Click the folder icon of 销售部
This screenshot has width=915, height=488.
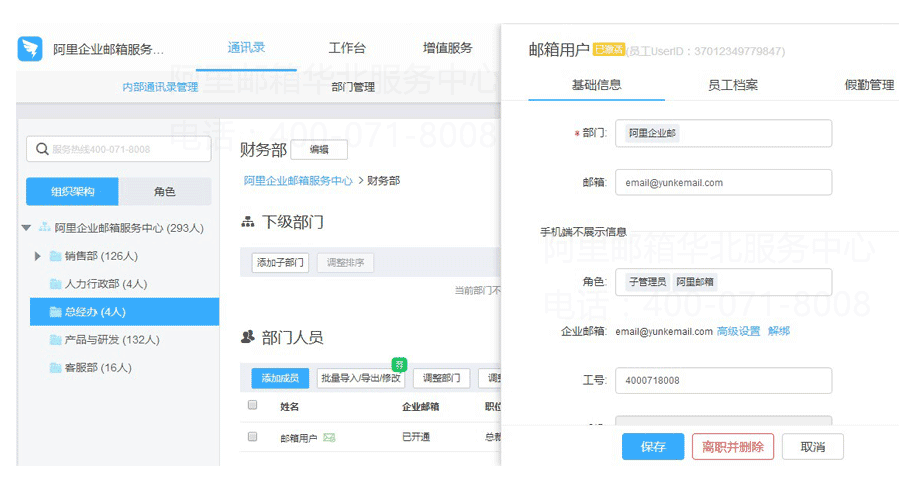coord(55,256)
